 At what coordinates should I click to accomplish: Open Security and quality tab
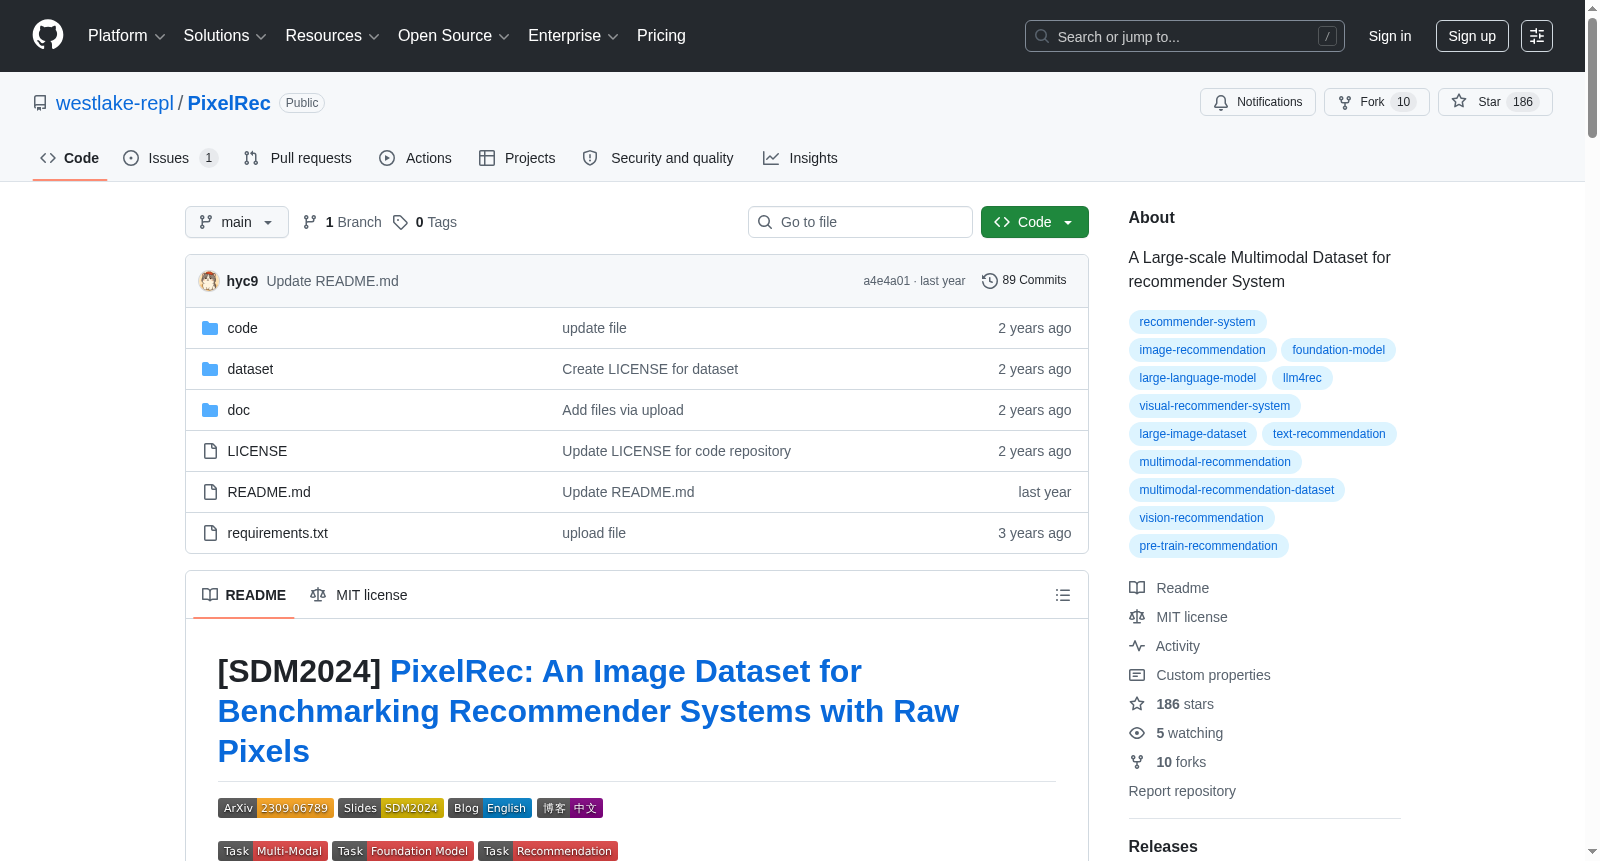(x=658, y=158)
